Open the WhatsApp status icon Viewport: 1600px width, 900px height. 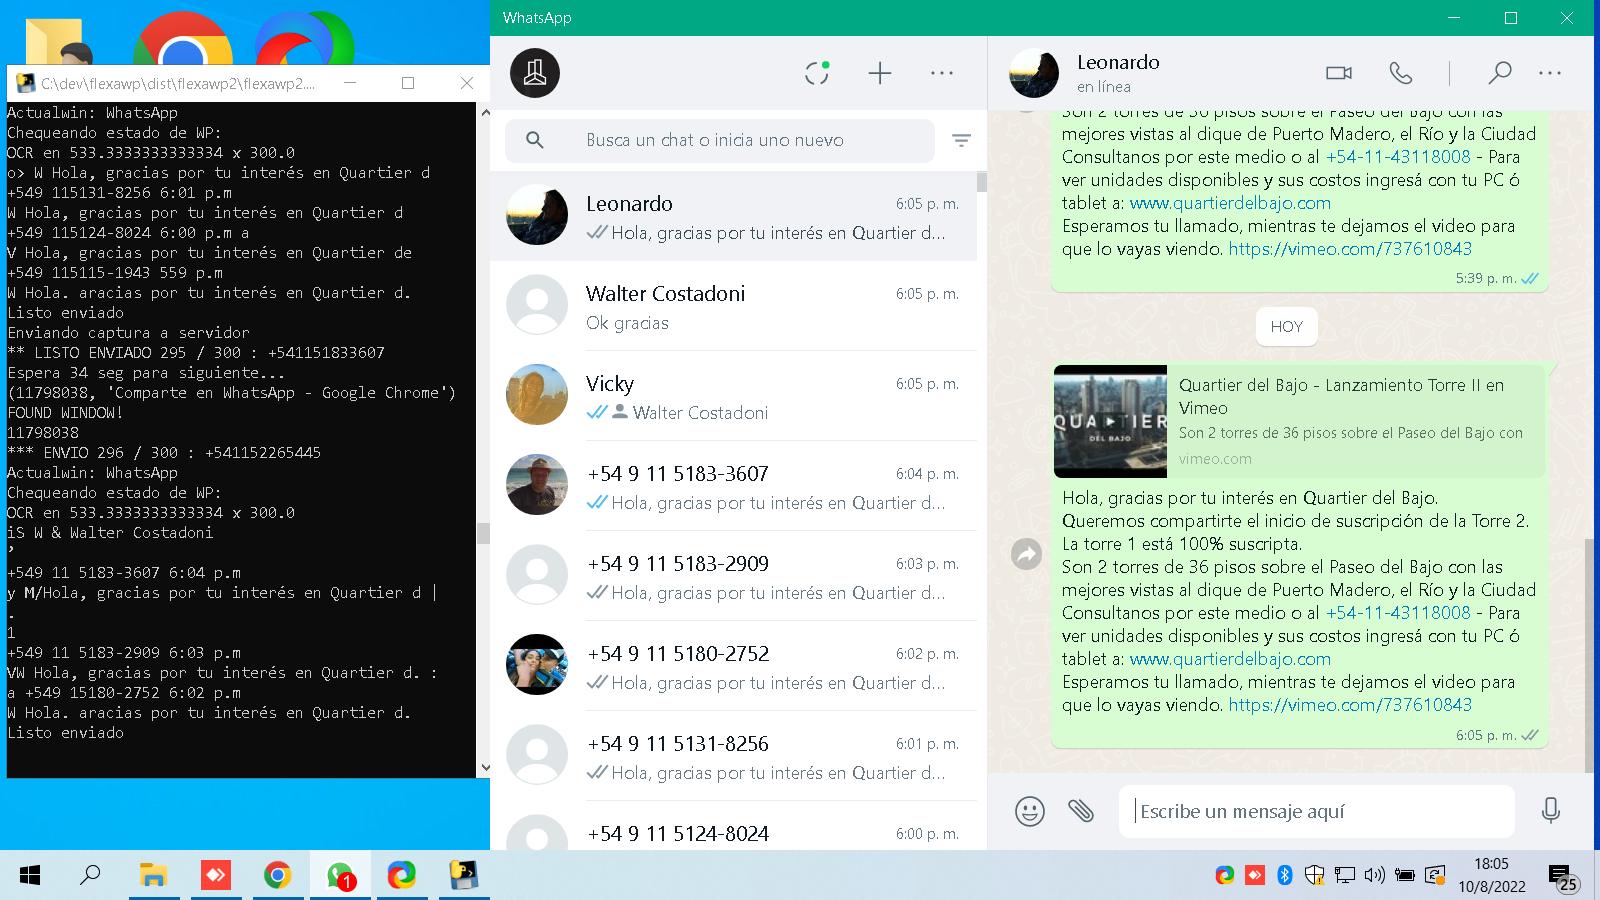[x=817, y=73]
